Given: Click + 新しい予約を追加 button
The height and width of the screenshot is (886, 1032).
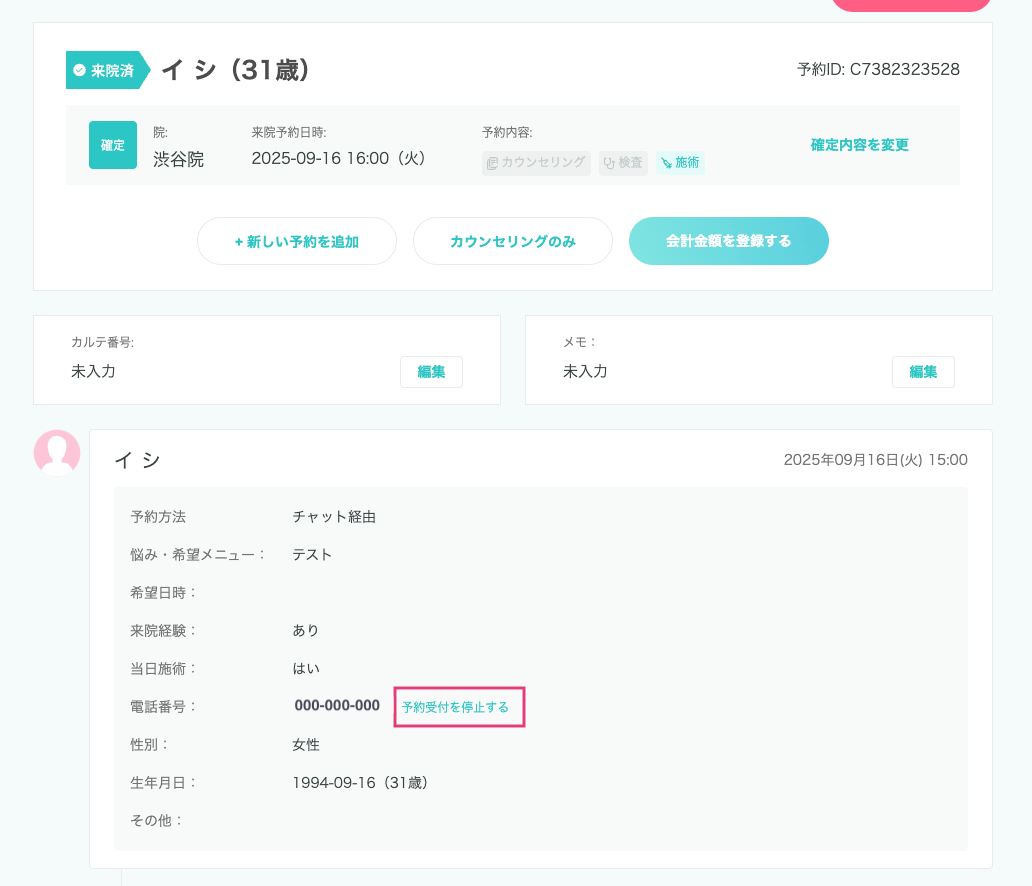Looking at the screenshot, I should [297, 241].
